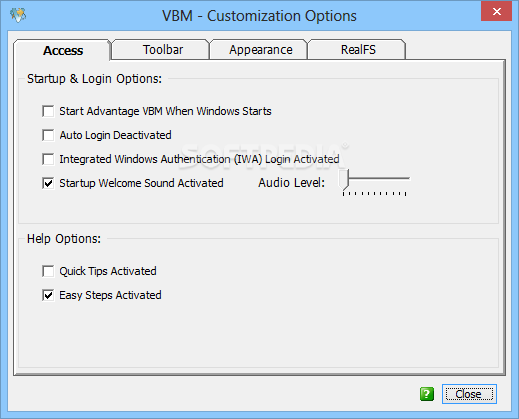Select the RealFS tab
Image resolution: width=519 pixels, height=419 pixels.
pos(357,50)
